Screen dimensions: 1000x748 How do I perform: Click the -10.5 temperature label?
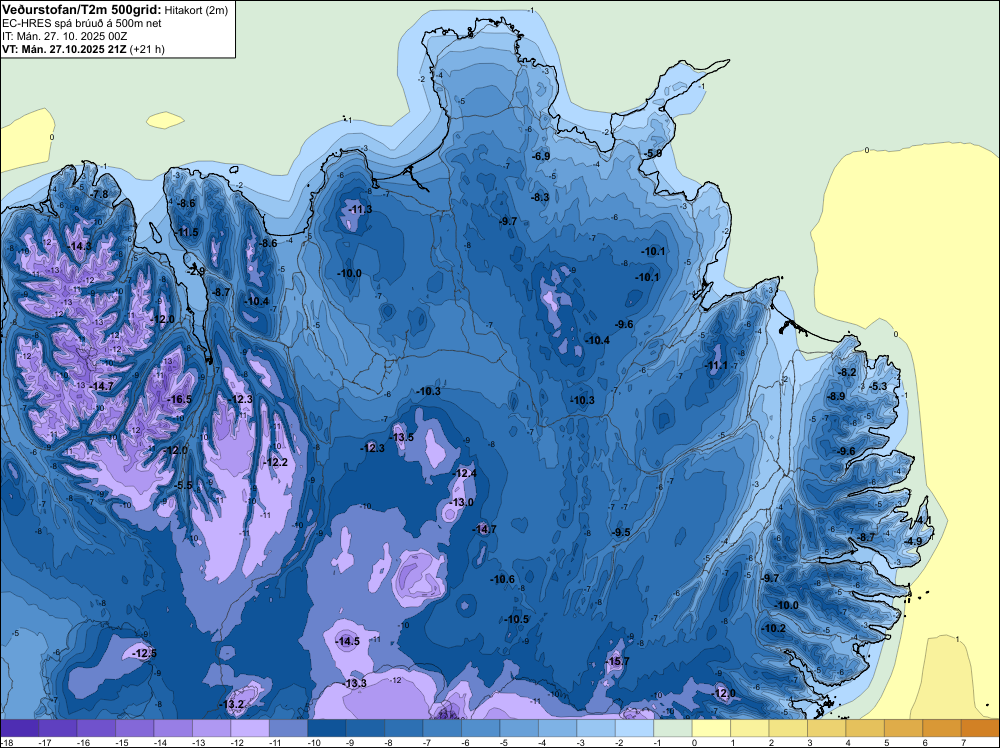click(517, 619)
